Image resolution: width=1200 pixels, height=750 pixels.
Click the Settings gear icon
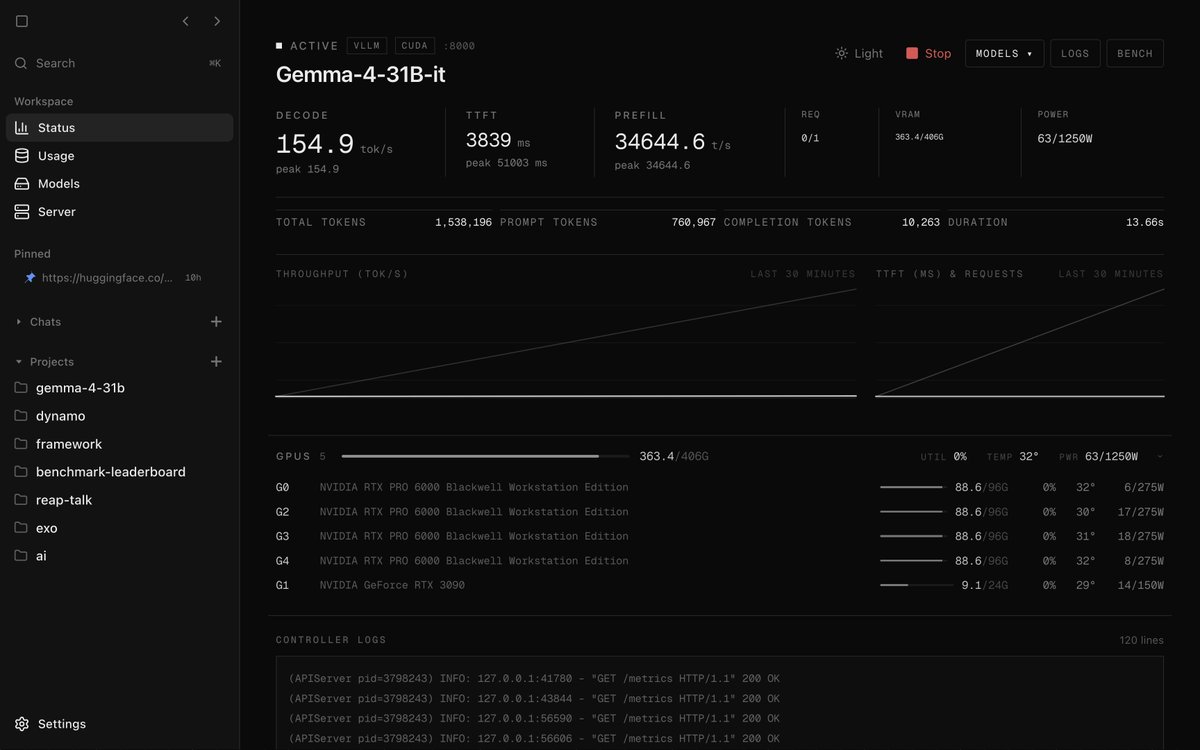[21, 724]
